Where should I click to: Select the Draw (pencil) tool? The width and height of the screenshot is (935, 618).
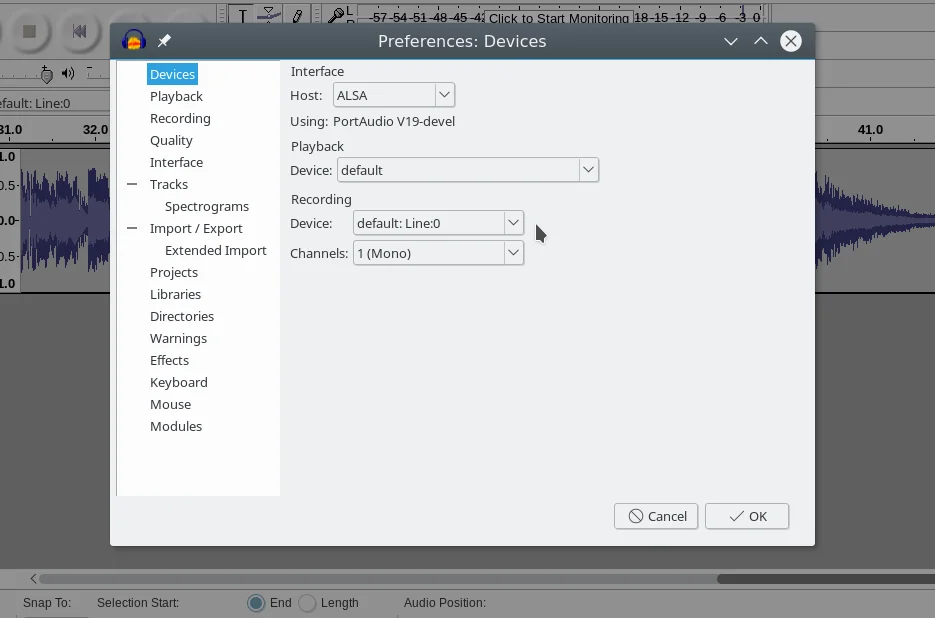click(x=297, y=14)
